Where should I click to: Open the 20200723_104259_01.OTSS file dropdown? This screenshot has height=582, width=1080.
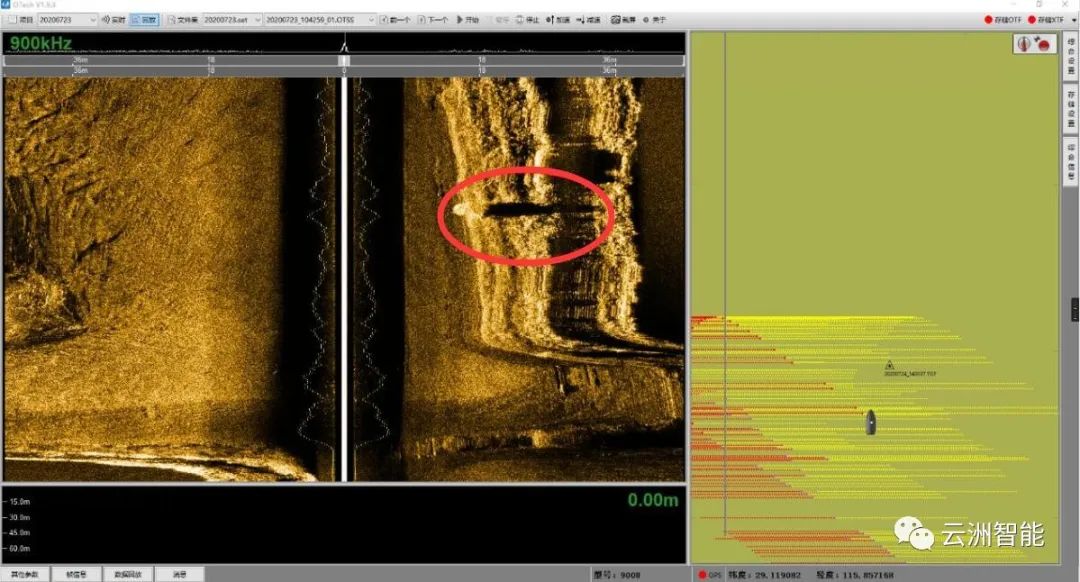coord(321,20)
